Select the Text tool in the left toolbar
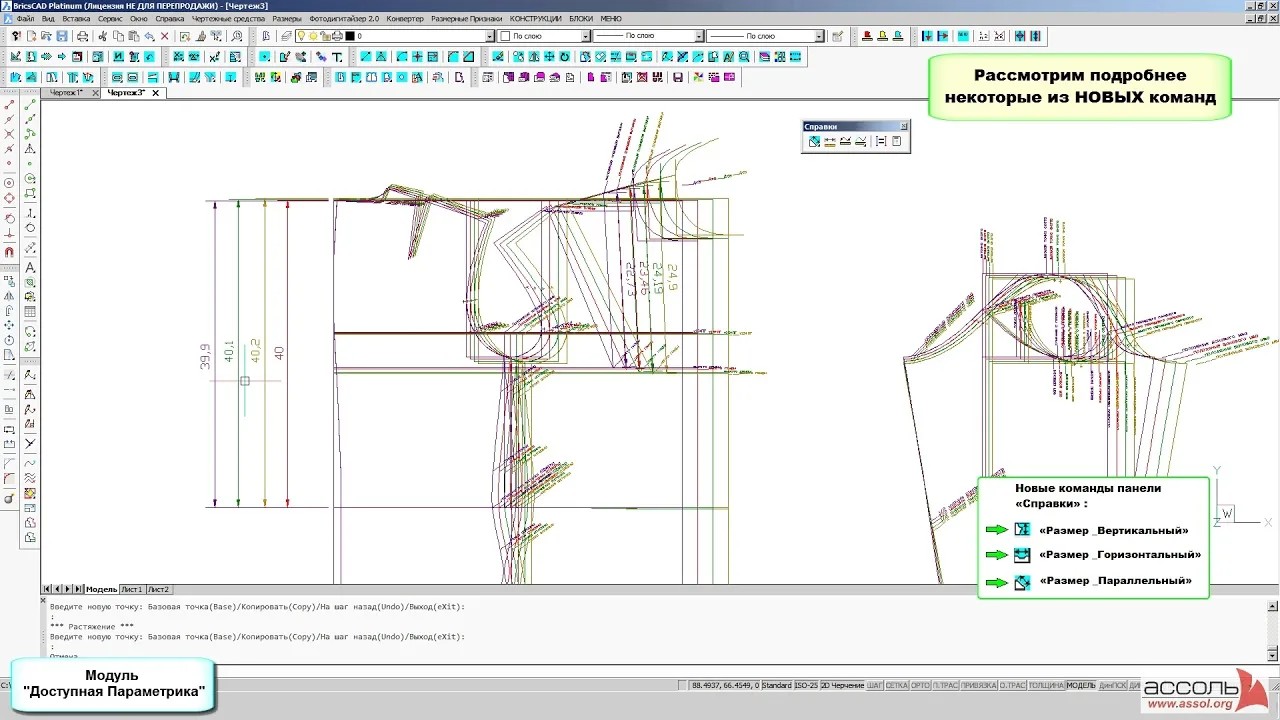 [x=30, y=267]
